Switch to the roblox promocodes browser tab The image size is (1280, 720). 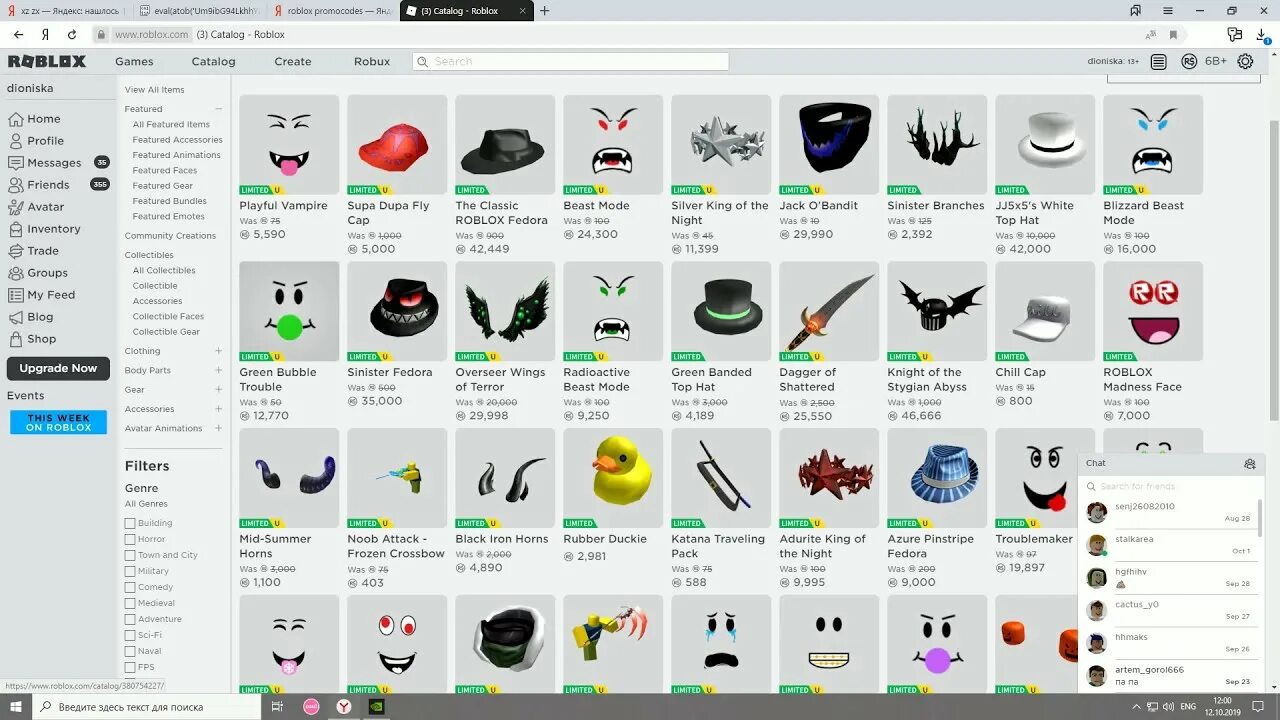[x=331, y=11]
